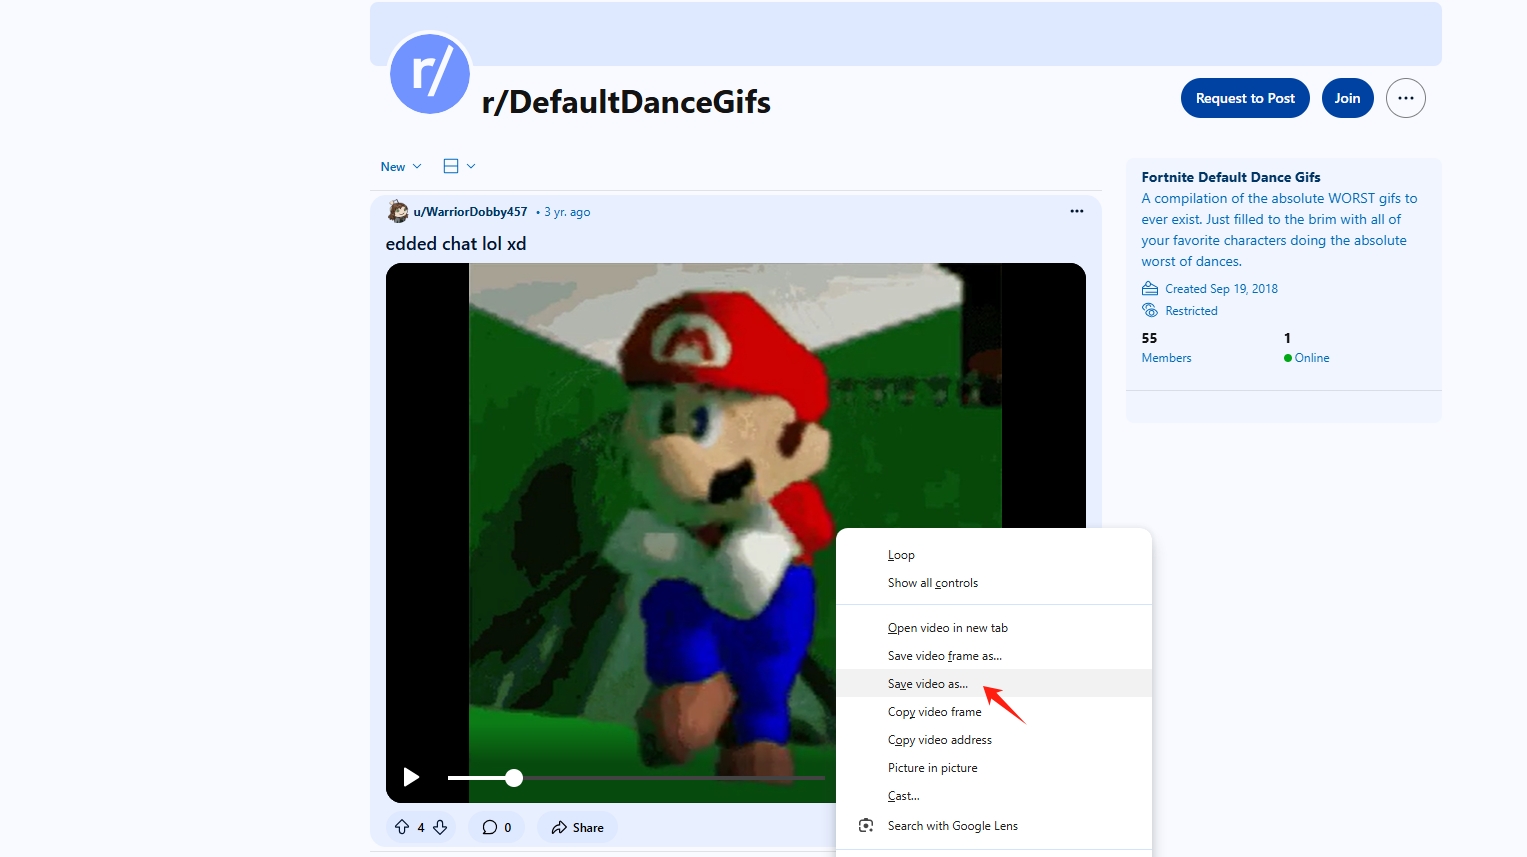Join the r/DefaultDanceGifs community

click(1347, 98)
